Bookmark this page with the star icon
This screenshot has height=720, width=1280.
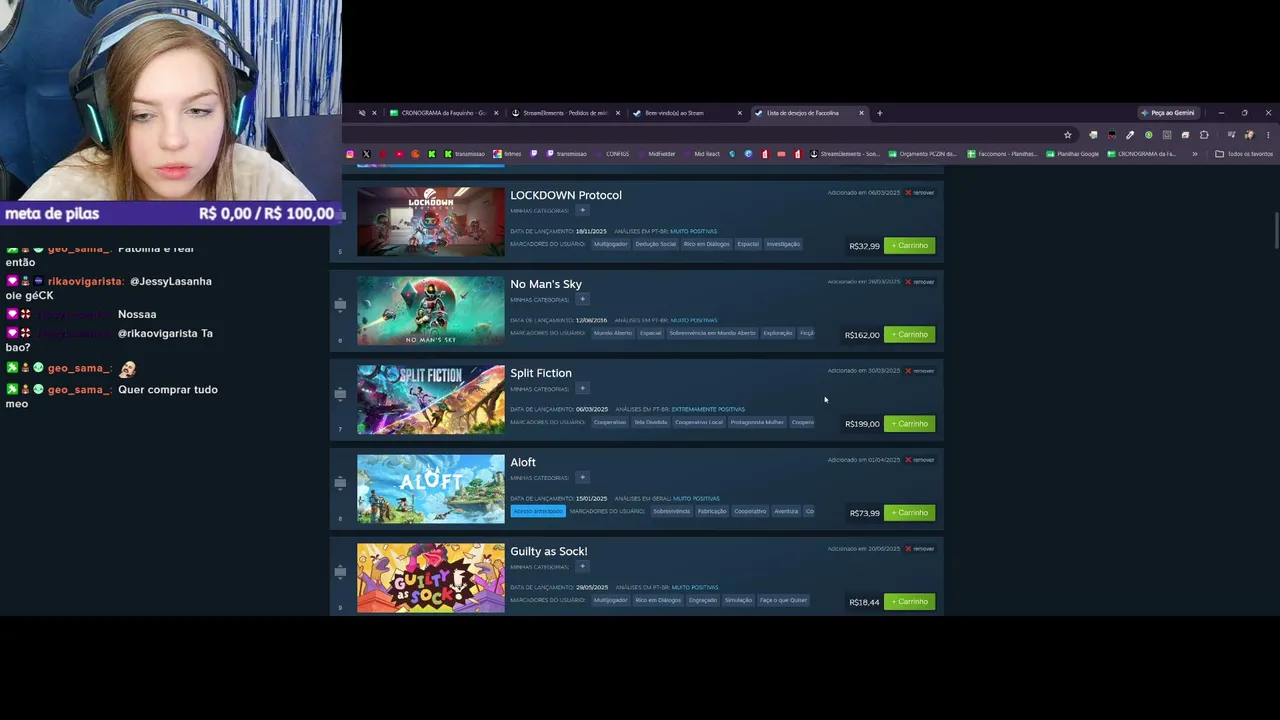pyautogui.click(x=1068, y=135)
